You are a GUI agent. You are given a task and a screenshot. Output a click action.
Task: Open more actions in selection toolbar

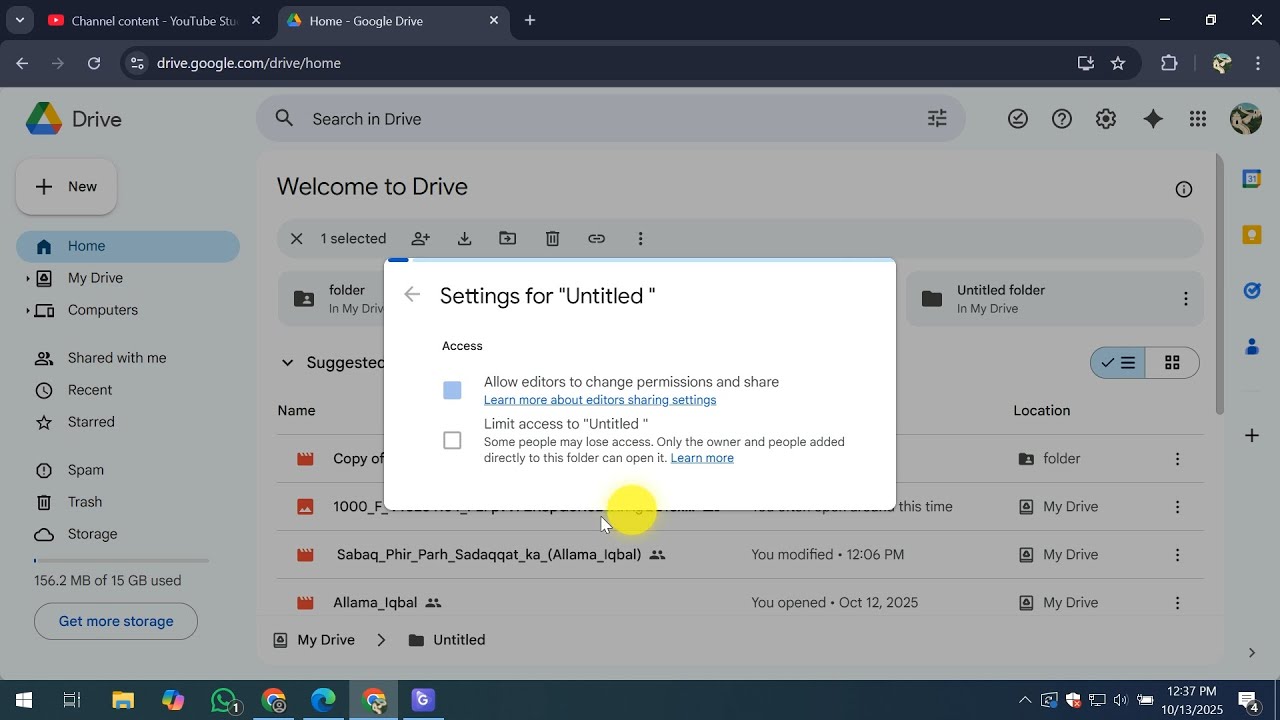[x=640, y=239]
